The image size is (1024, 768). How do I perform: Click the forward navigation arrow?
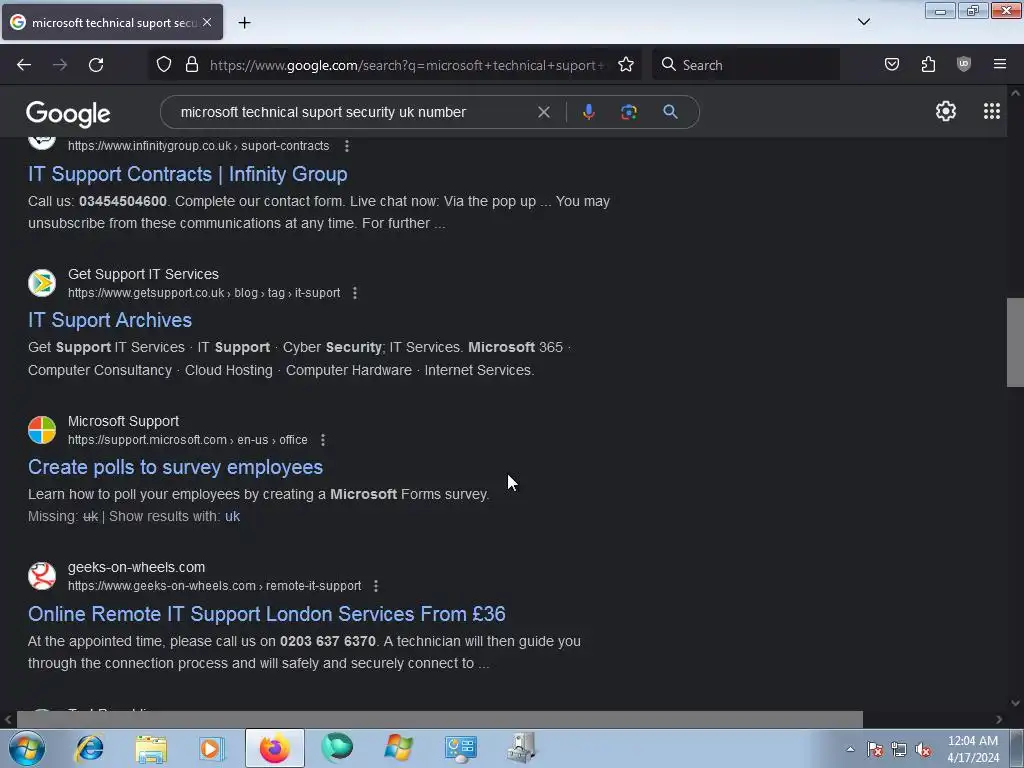(x=60, y=65)
